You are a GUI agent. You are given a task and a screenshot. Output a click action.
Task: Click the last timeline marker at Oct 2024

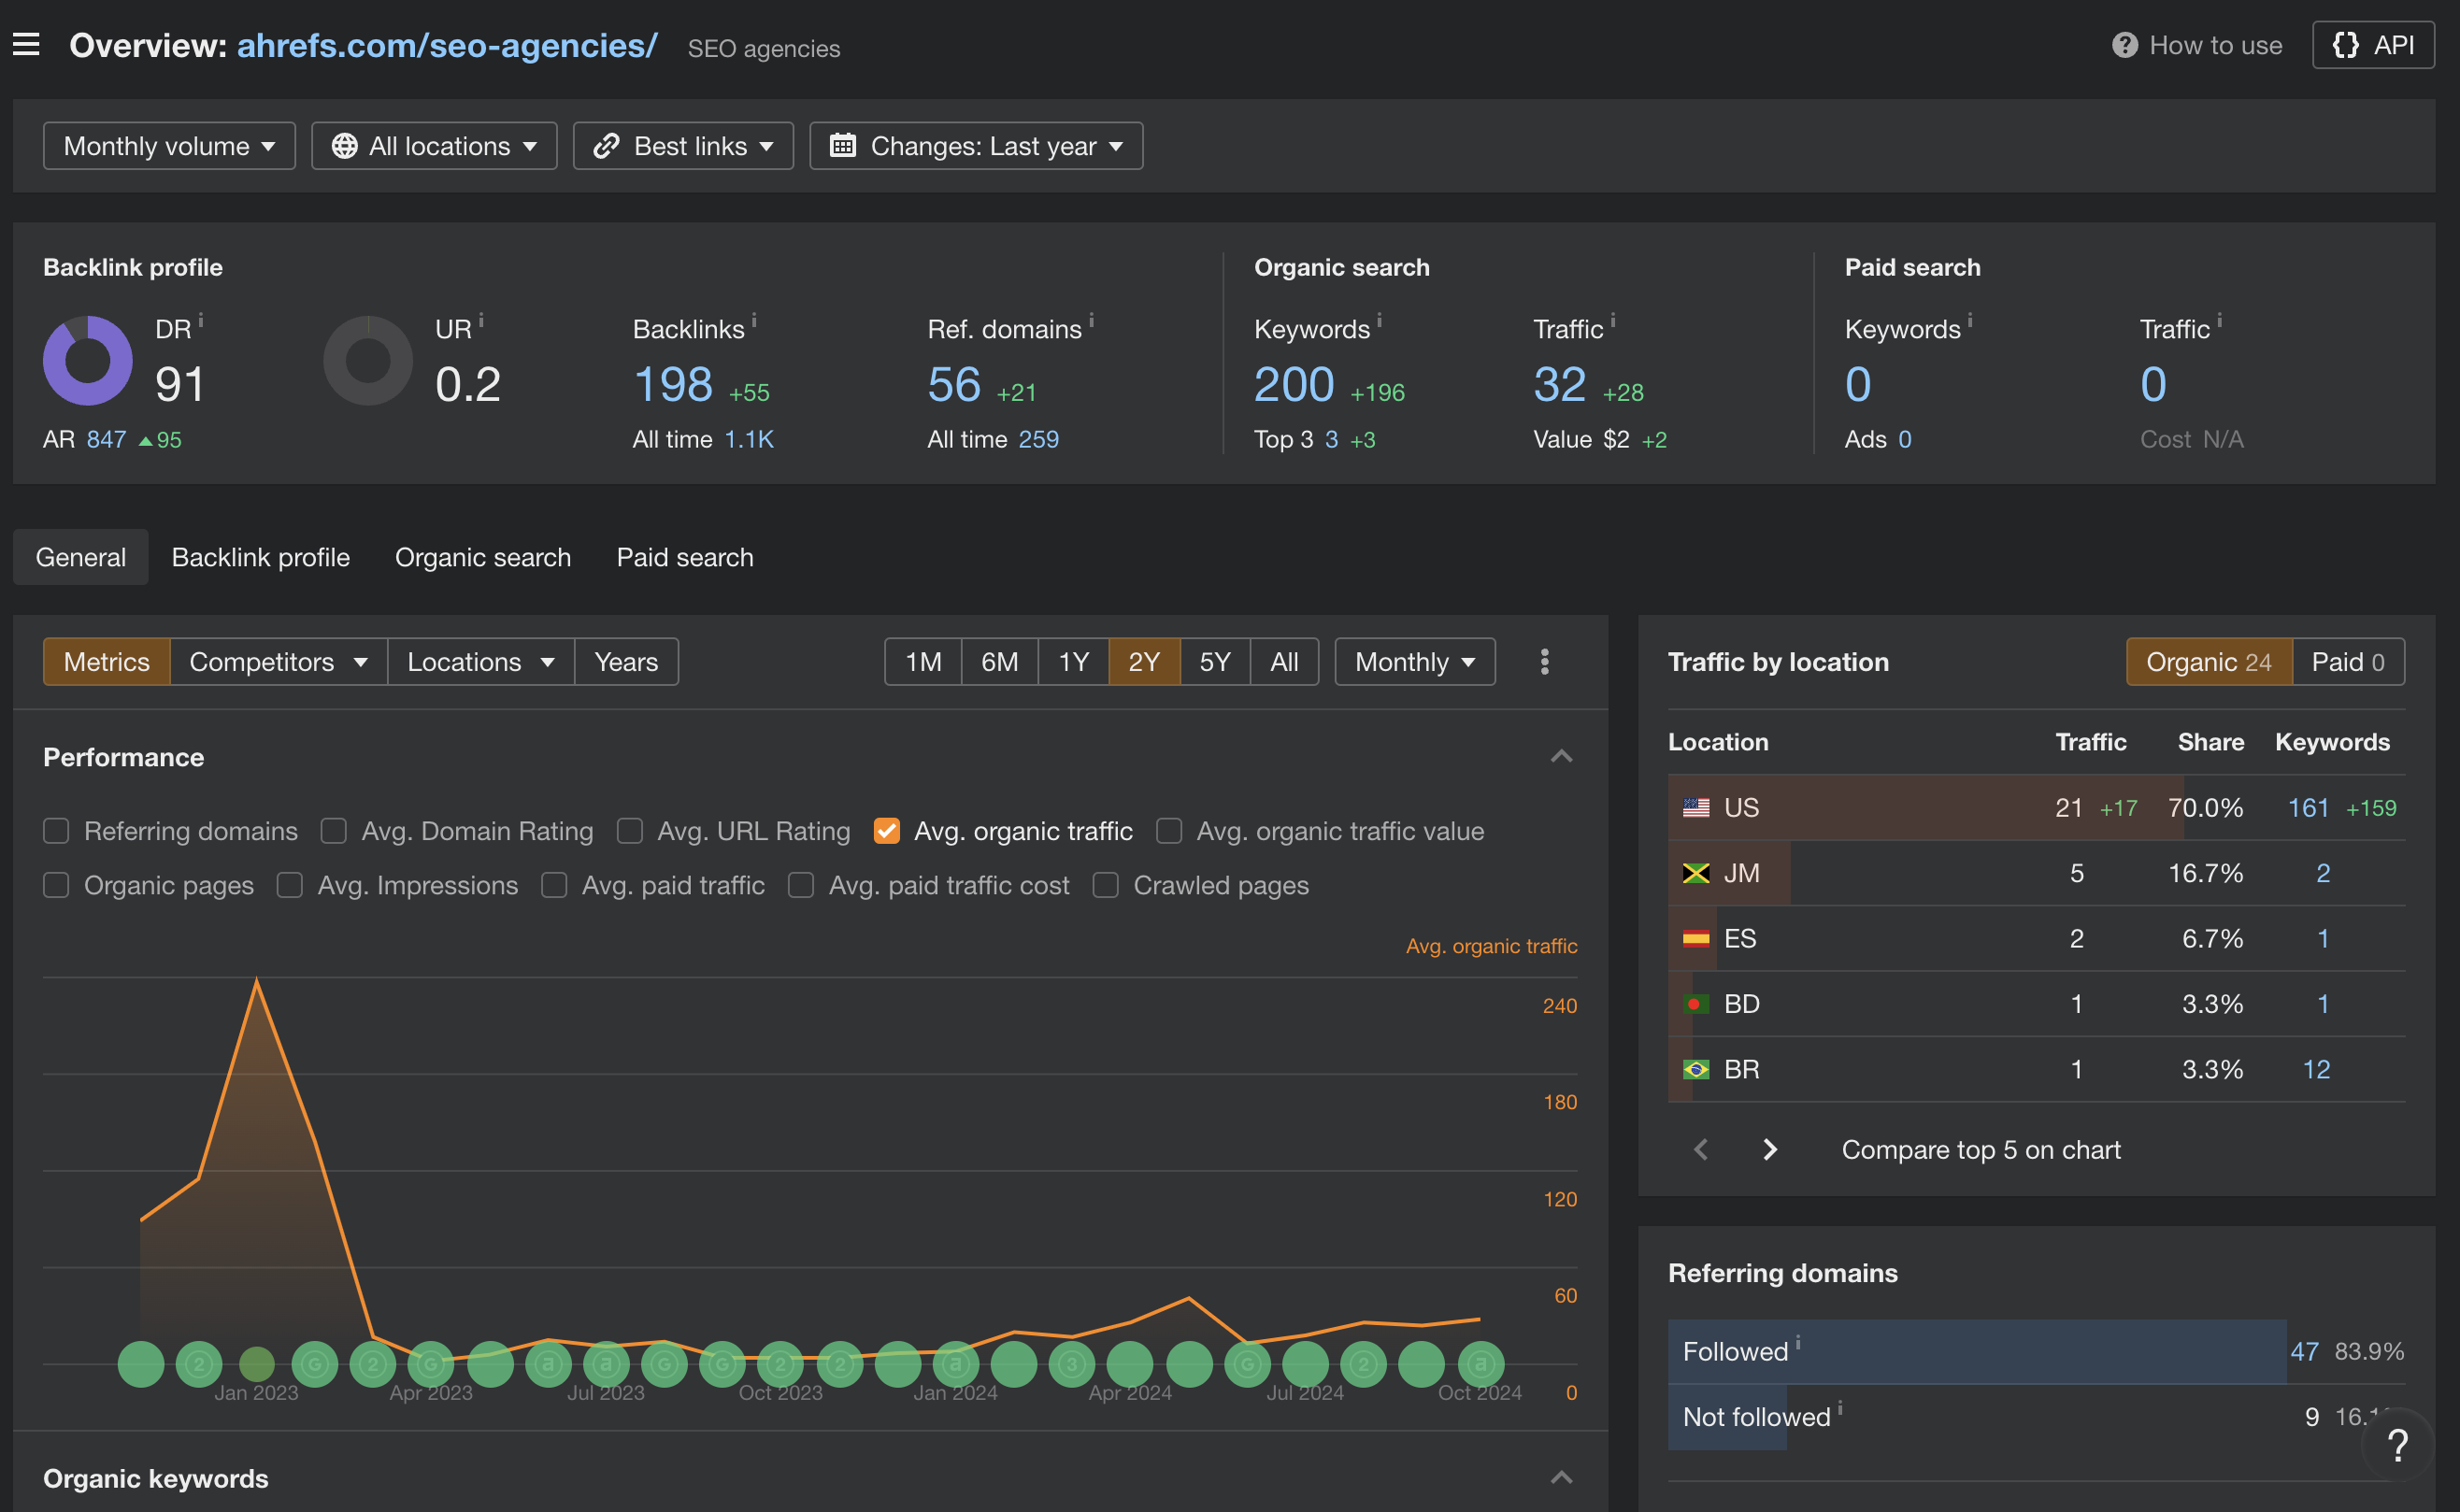click(1481, 1364)
